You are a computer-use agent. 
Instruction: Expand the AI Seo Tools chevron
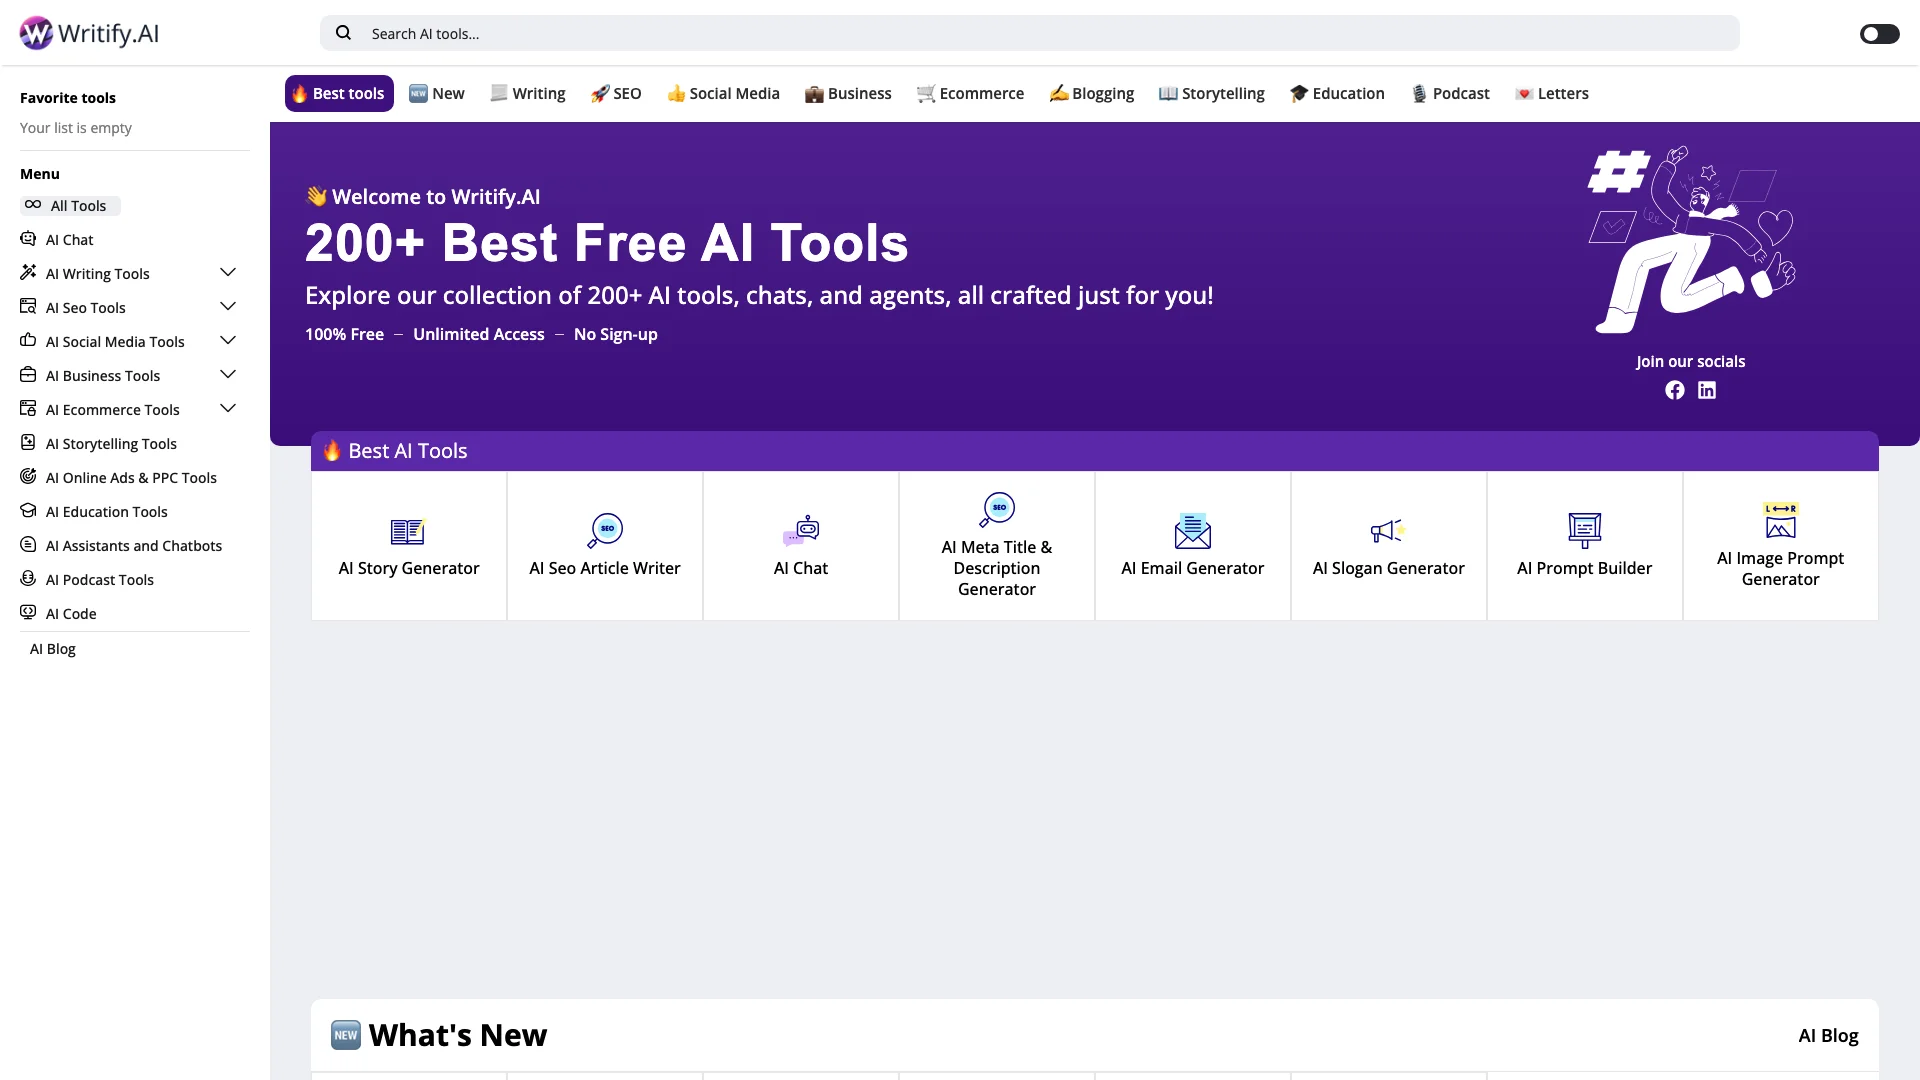228,306
